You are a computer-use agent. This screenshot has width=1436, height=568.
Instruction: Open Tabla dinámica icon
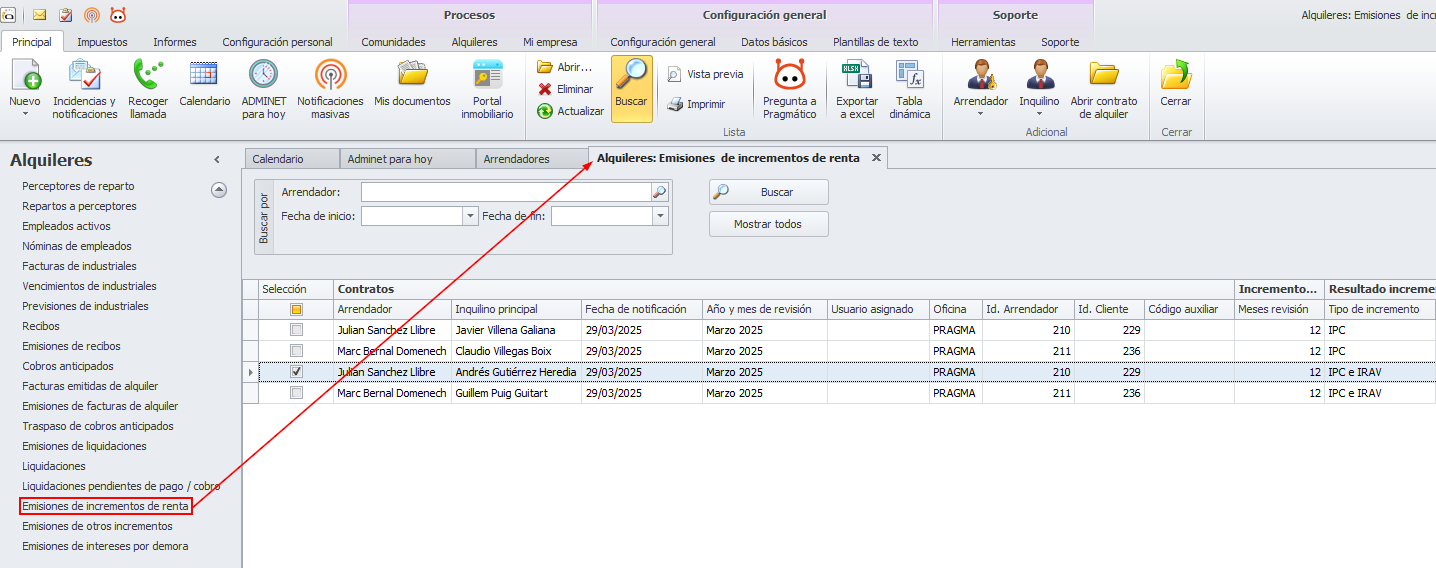[x=909, y=76]
